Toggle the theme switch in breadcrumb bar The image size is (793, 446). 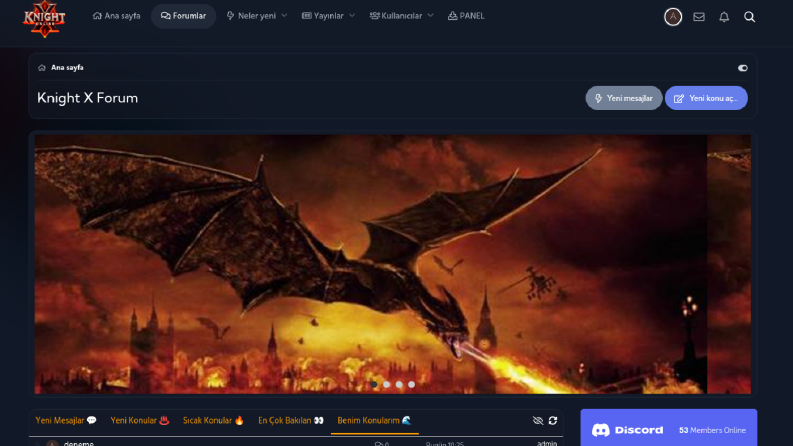pyautogui.click(x=742, y=68)
